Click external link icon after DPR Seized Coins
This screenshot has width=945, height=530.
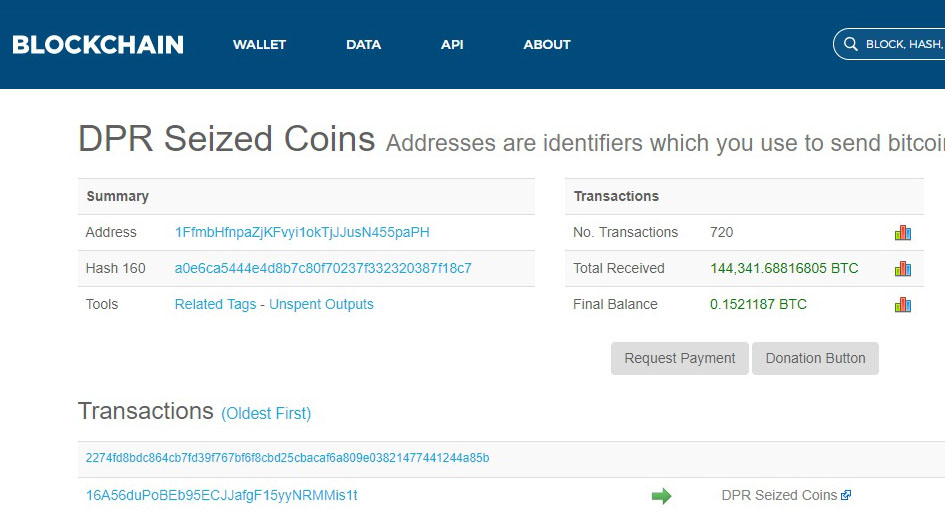click(846, 495)
